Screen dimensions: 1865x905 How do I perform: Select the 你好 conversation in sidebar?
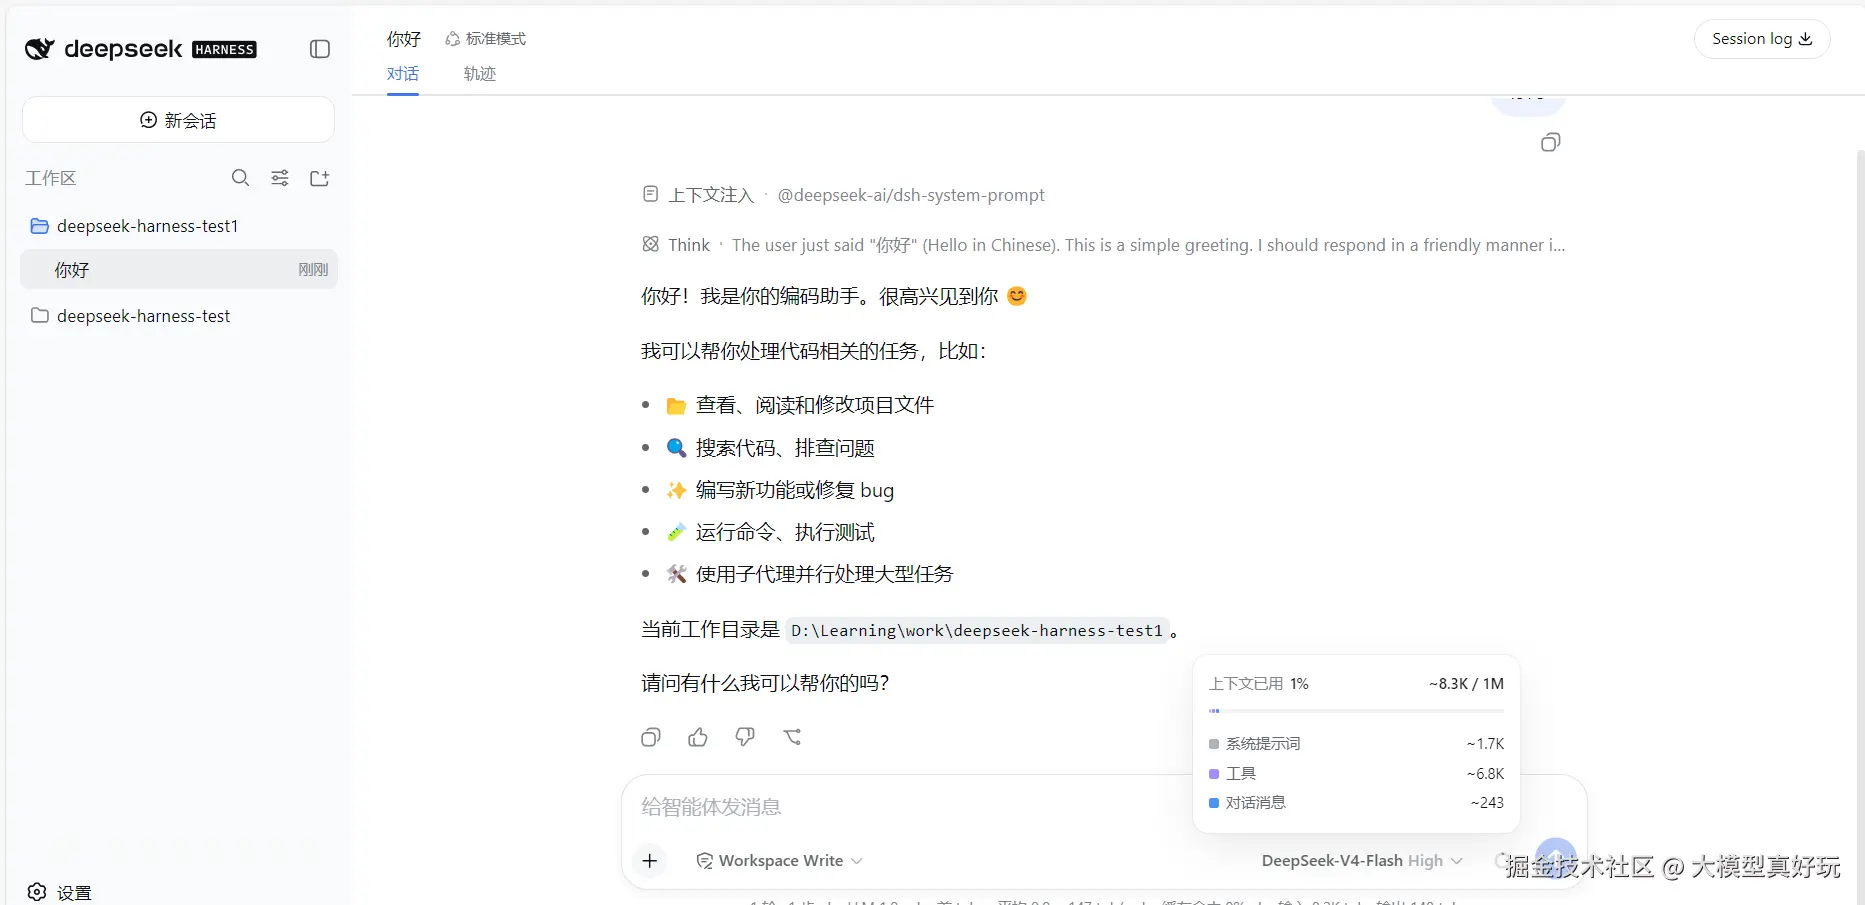[x=179, y=270]
